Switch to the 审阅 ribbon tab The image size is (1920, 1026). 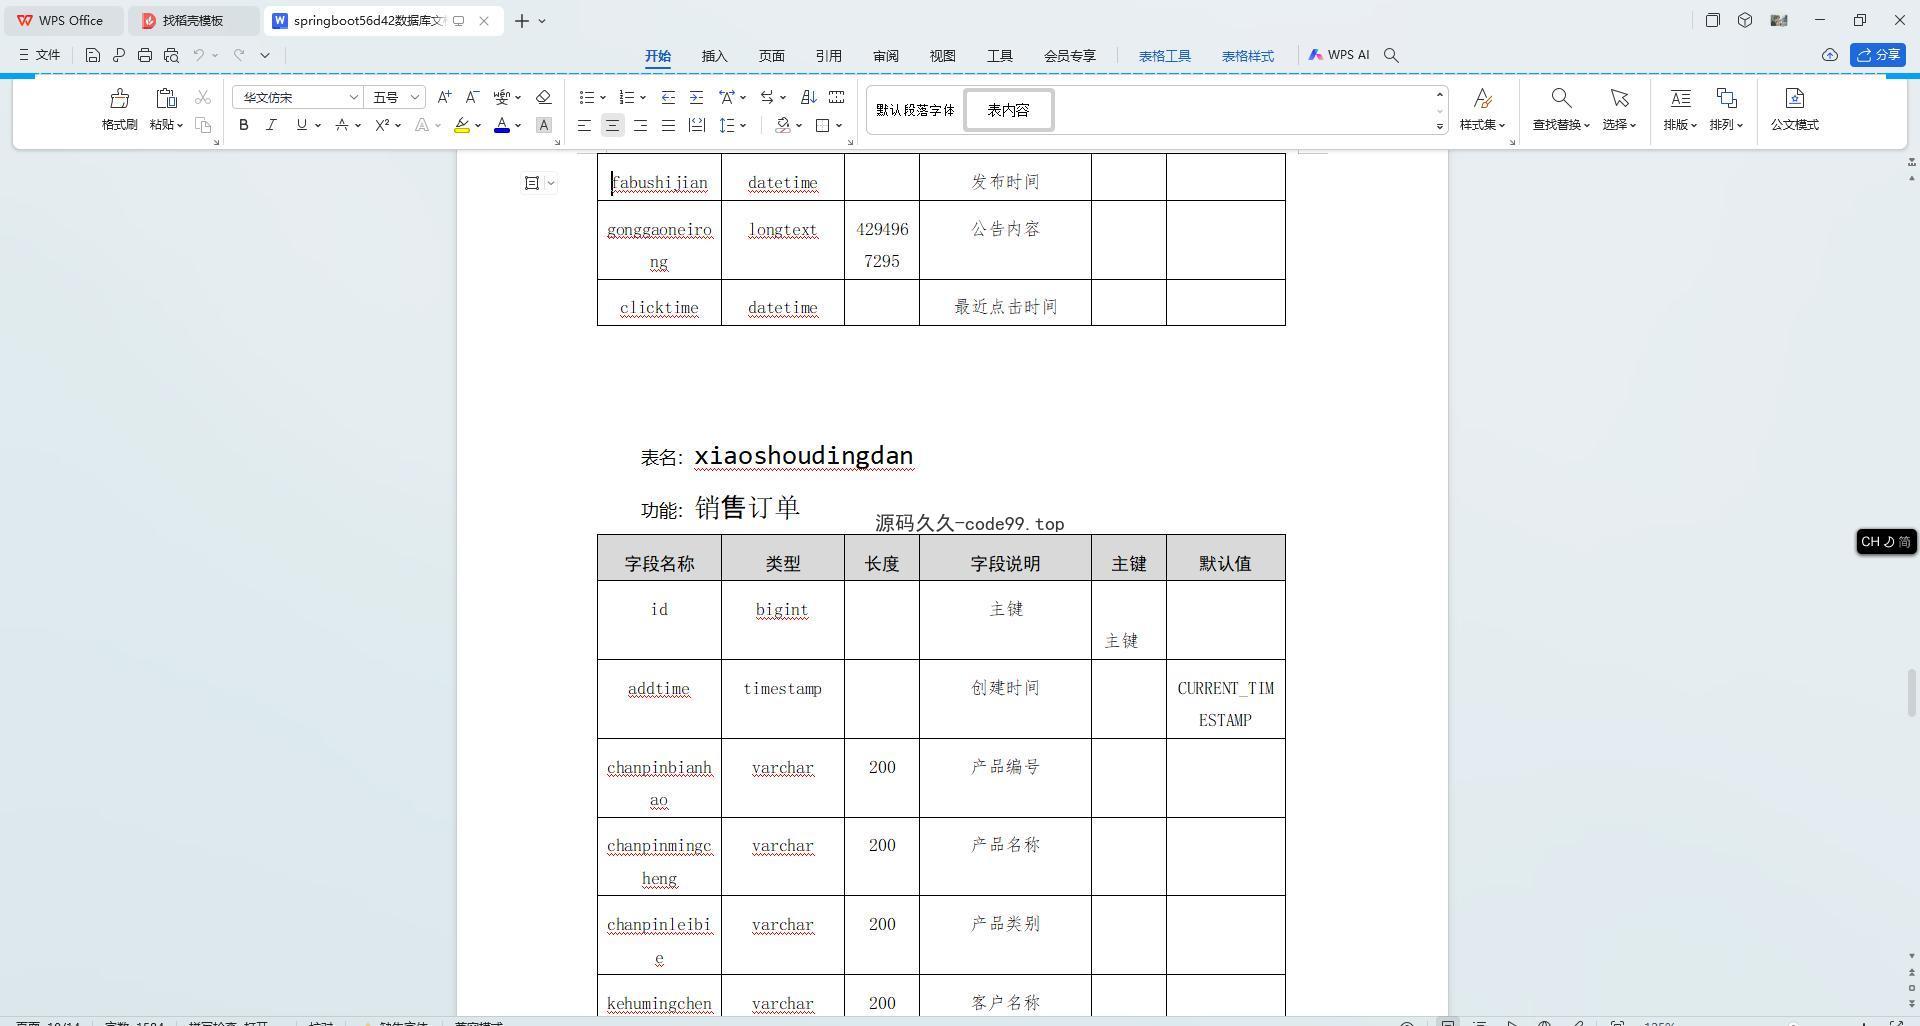click(x=885, y=56)
